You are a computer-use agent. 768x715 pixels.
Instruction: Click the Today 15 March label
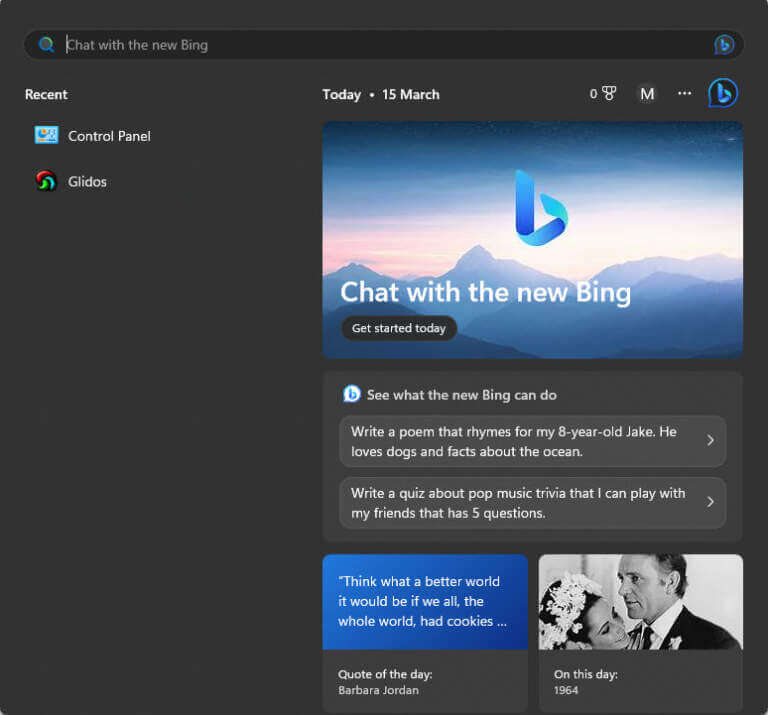[381, 95]
